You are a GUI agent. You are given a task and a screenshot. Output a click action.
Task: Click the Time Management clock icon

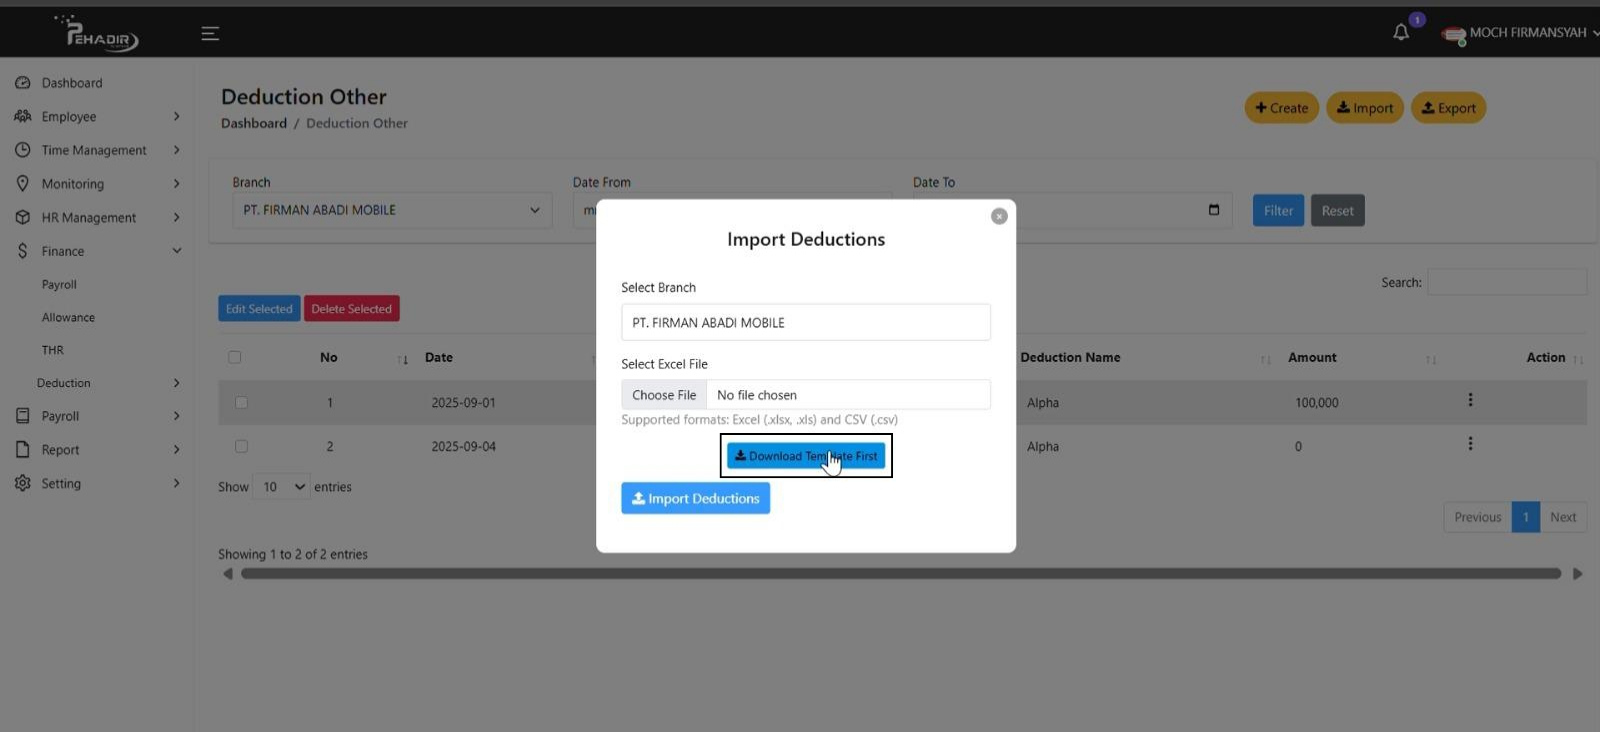[23, 150]
